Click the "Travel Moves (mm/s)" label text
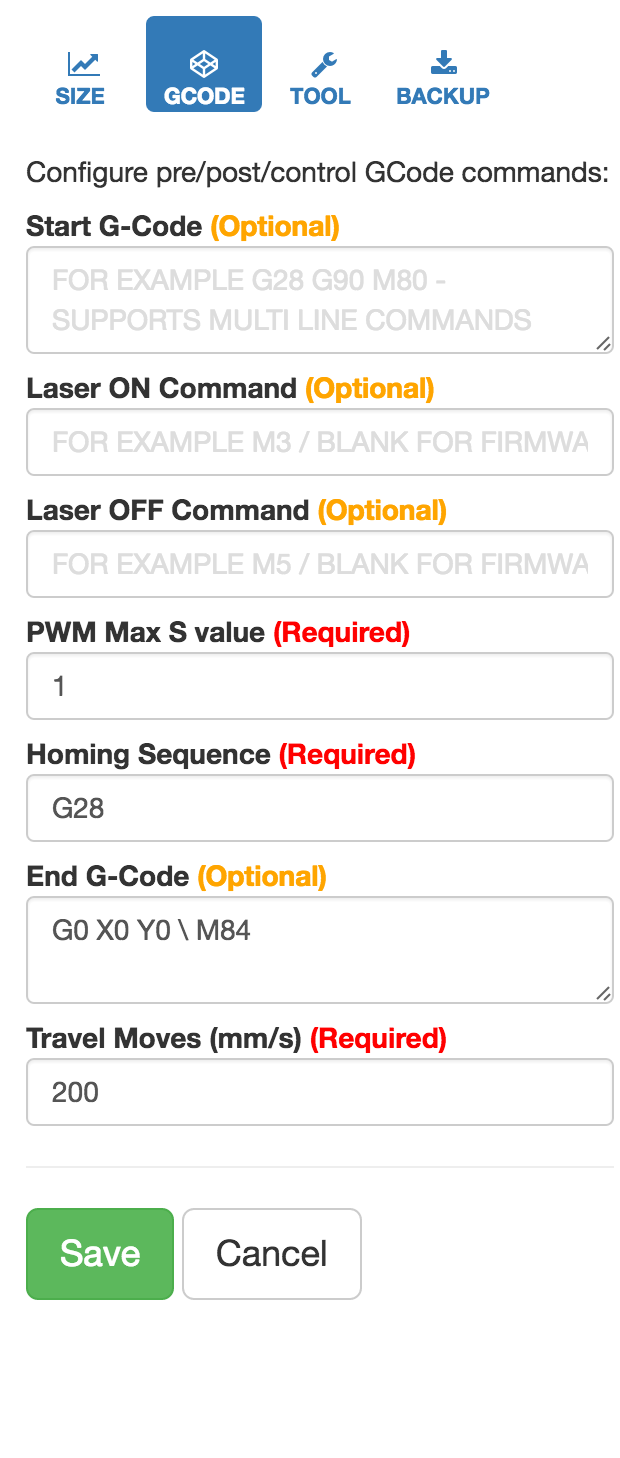 click(x=164, y=1039)
